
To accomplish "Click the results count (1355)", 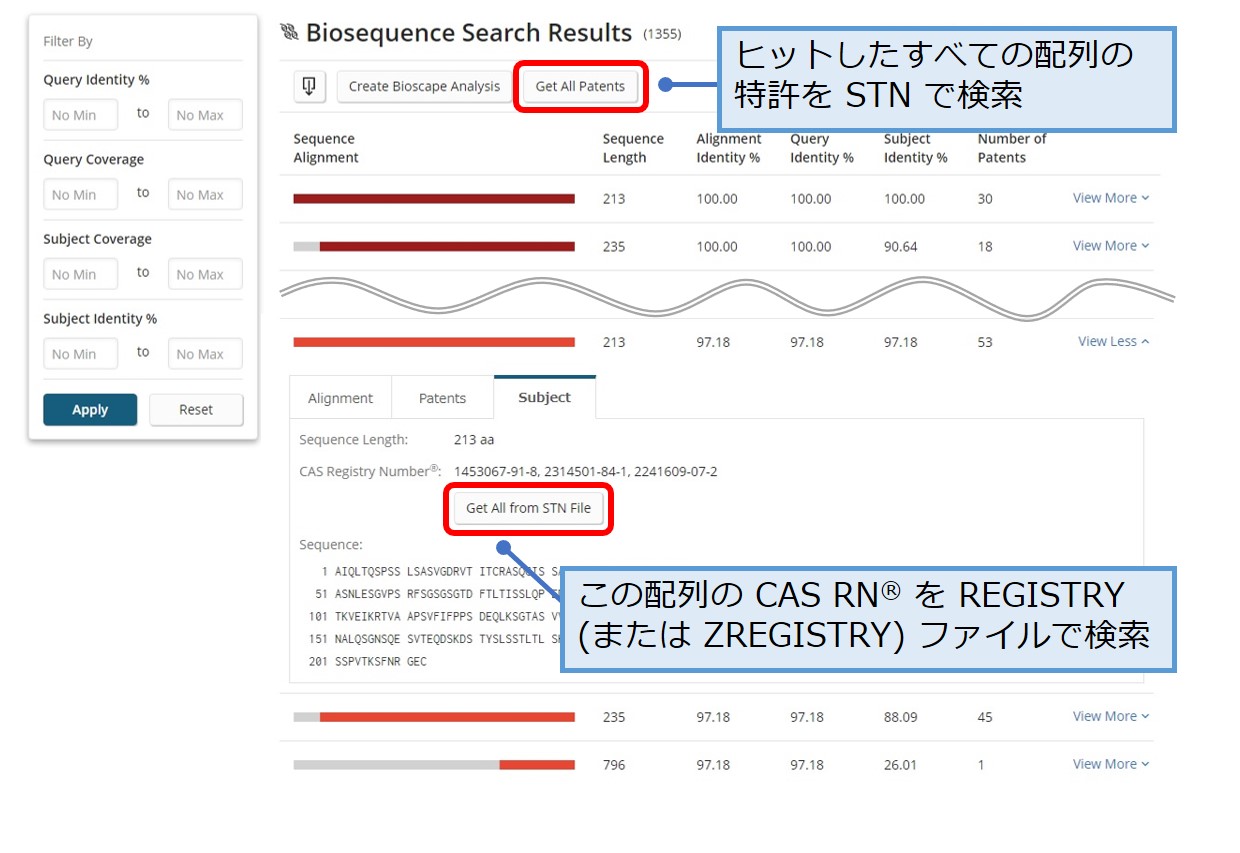I will [x=662, y=34].
